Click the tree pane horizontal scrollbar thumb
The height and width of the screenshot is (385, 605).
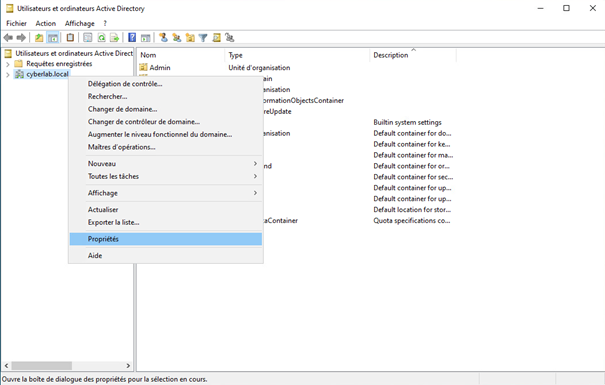[42, 365]
